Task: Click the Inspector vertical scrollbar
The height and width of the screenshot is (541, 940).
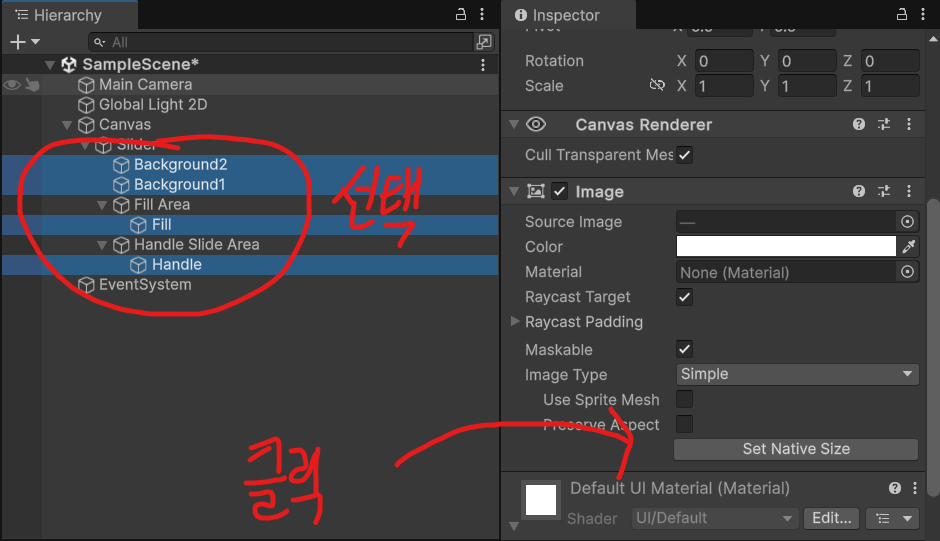Action: coord(933,348)
